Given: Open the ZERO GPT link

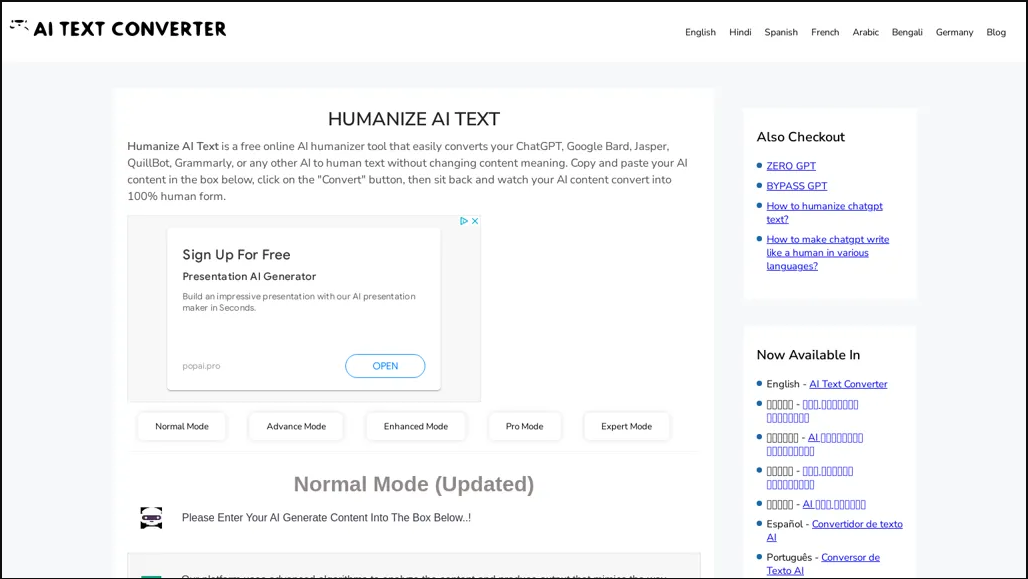Looking at the screenshot, I should [791, 166].
